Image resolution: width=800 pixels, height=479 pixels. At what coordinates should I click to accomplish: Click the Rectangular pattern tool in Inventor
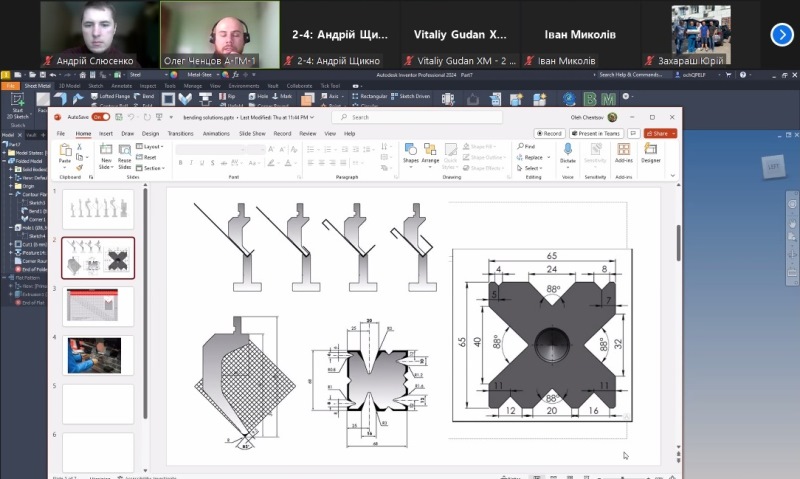[369, 96]
